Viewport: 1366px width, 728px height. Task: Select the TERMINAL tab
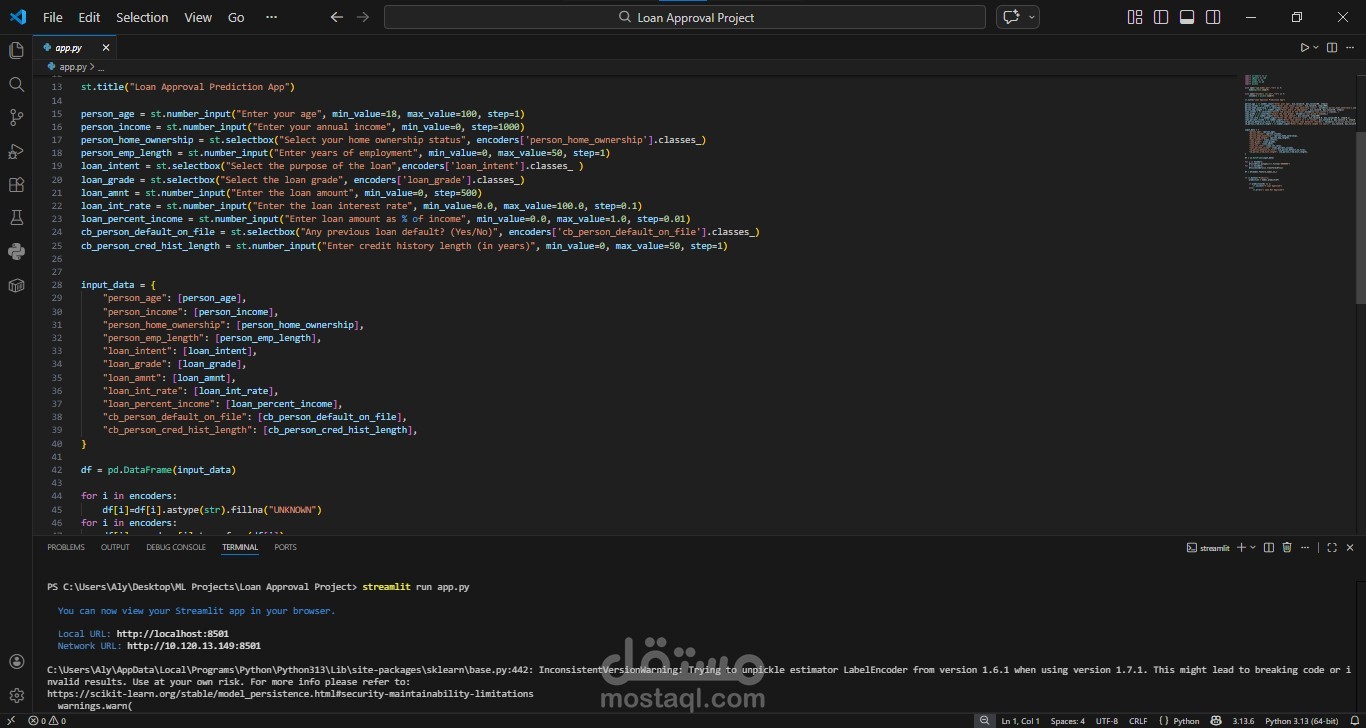point(240,547)
